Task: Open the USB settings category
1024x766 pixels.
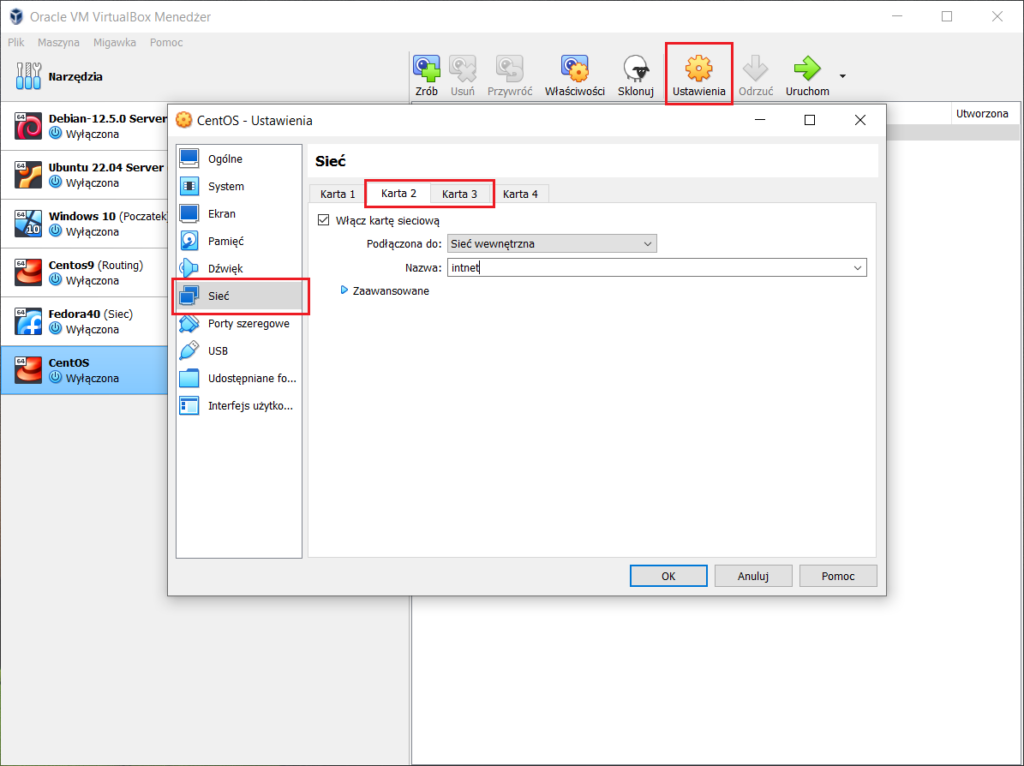Action: (217, 351)
